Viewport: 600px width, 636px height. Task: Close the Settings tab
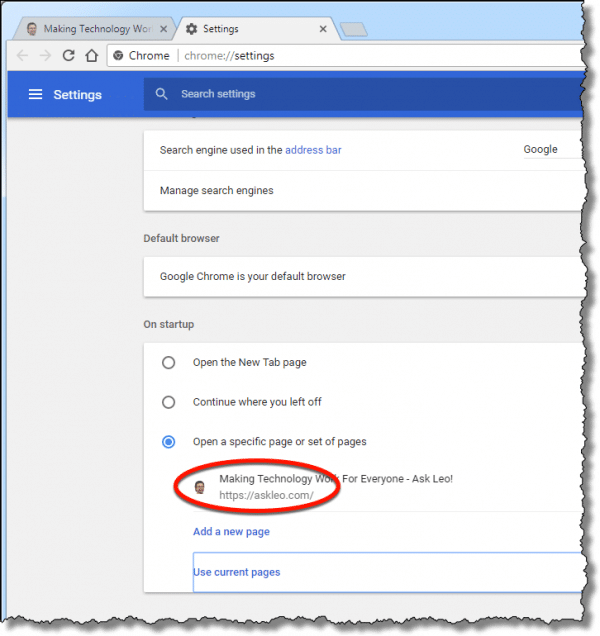pyautogui.click(x=323, y=29)
